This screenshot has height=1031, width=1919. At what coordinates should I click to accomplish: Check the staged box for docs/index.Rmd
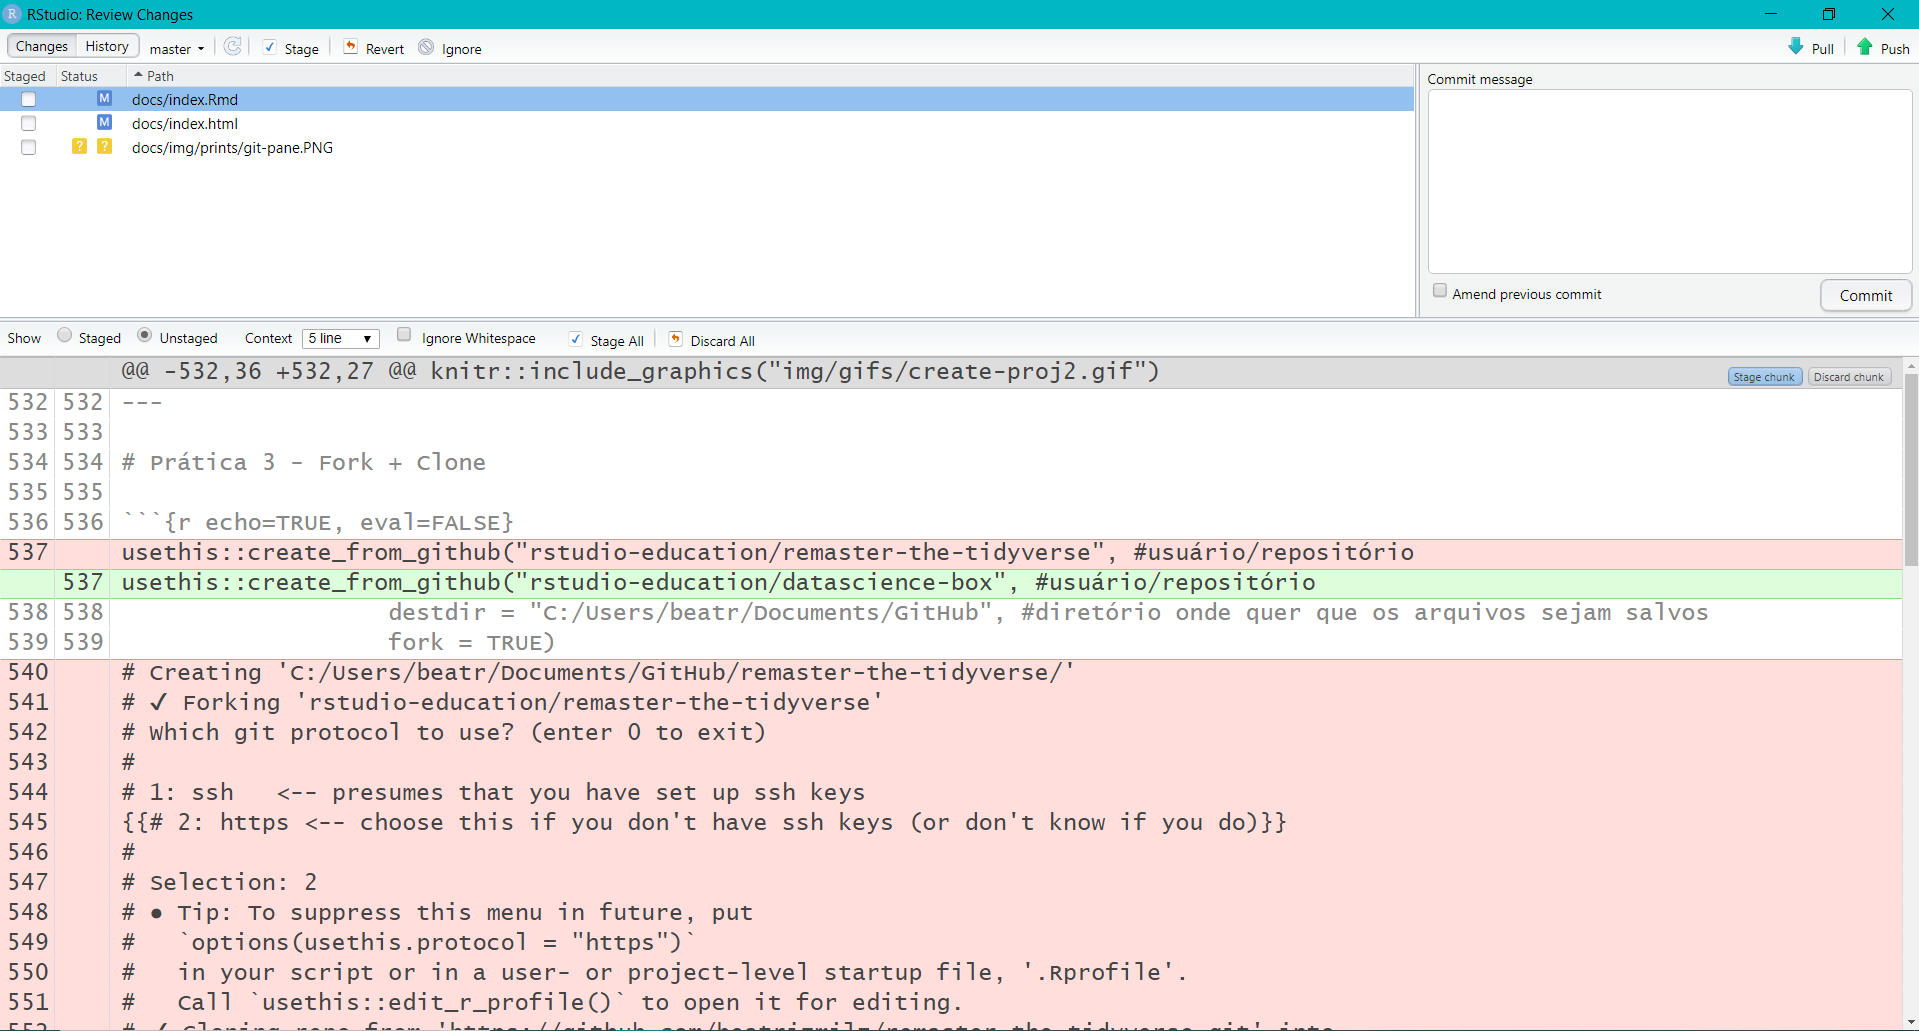pos(29,99)
